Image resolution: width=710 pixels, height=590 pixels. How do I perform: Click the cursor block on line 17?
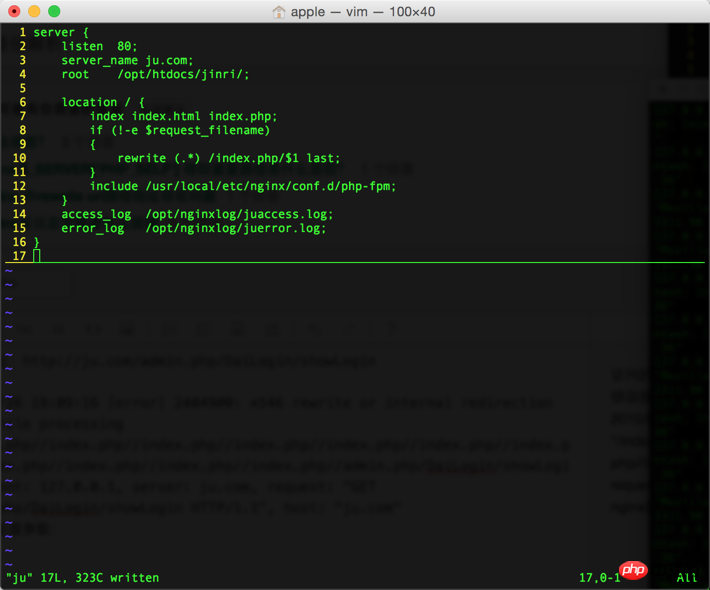(x=37, y=256)
